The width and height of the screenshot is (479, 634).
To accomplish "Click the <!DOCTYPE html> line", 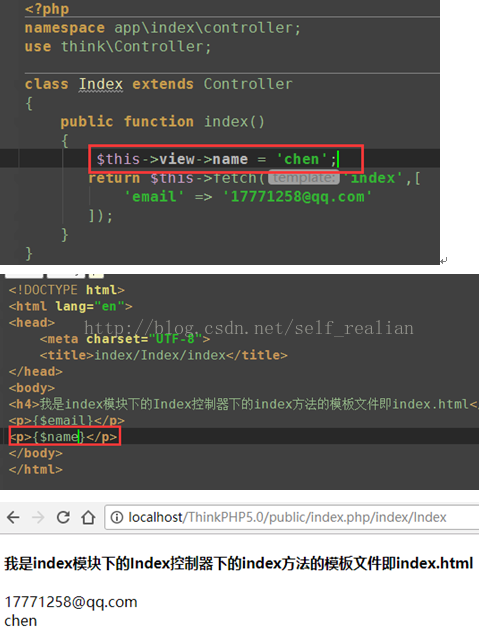I will (x=67, y=290).
